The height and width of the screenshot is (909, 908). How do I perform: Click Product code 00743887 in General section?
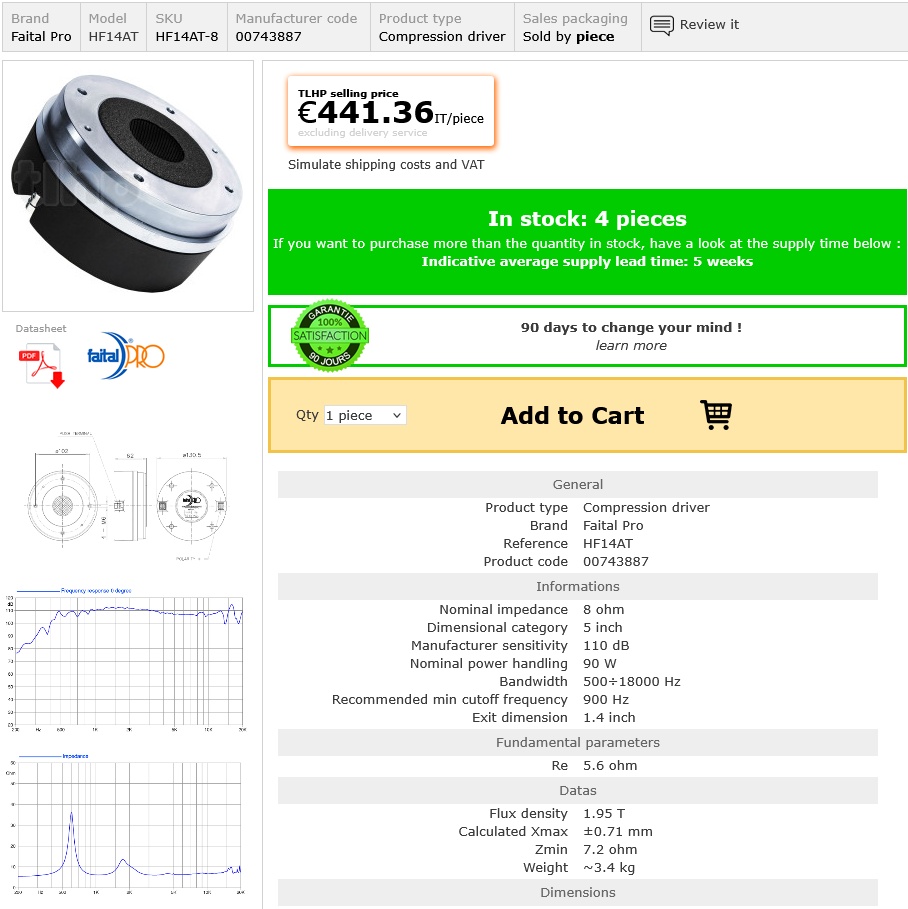616,562
